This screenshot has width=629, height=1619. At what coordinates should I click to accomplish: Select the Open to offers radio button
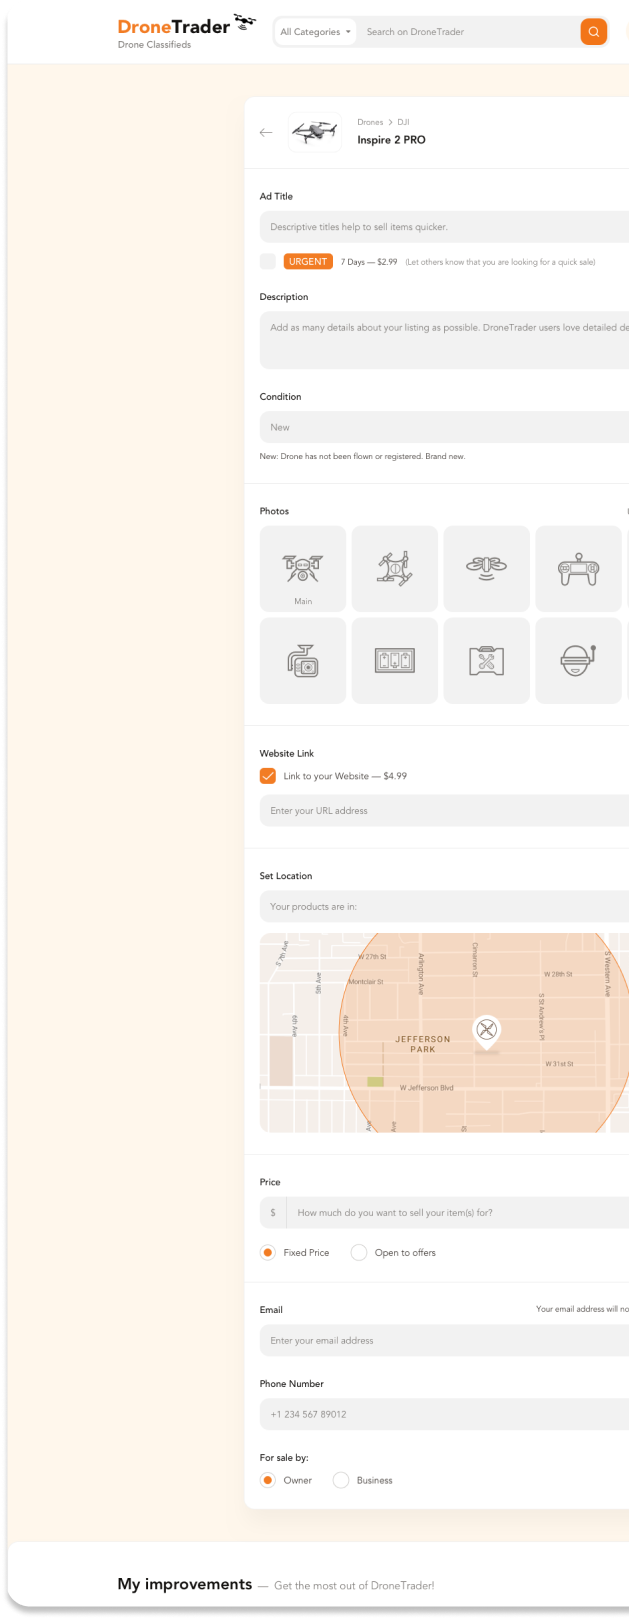[x=359, y=1252]
